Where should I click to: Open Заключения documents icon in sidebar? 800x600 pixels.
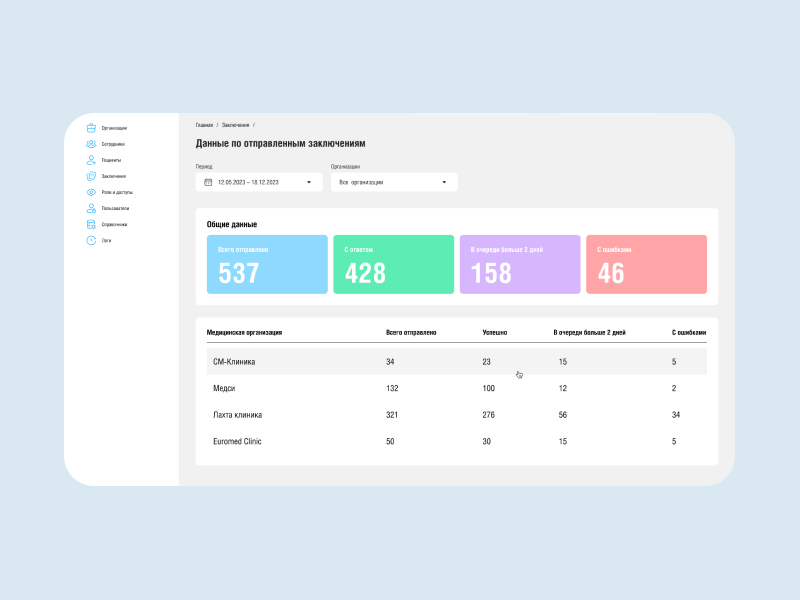tap(91, 176)
